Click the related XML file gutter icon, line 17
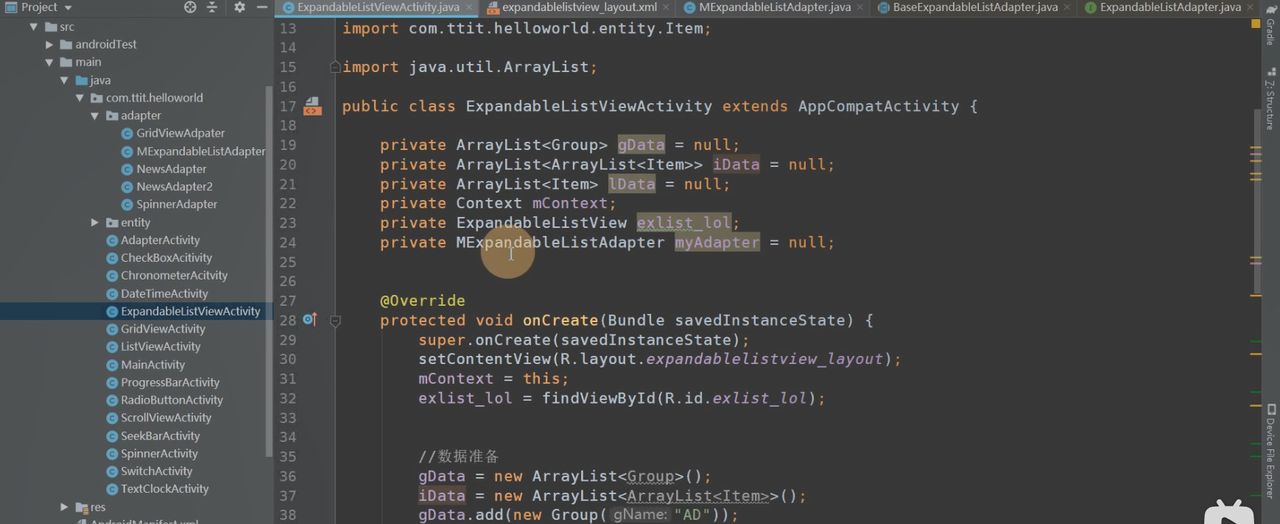The image size is (1280, 524). 312,106
